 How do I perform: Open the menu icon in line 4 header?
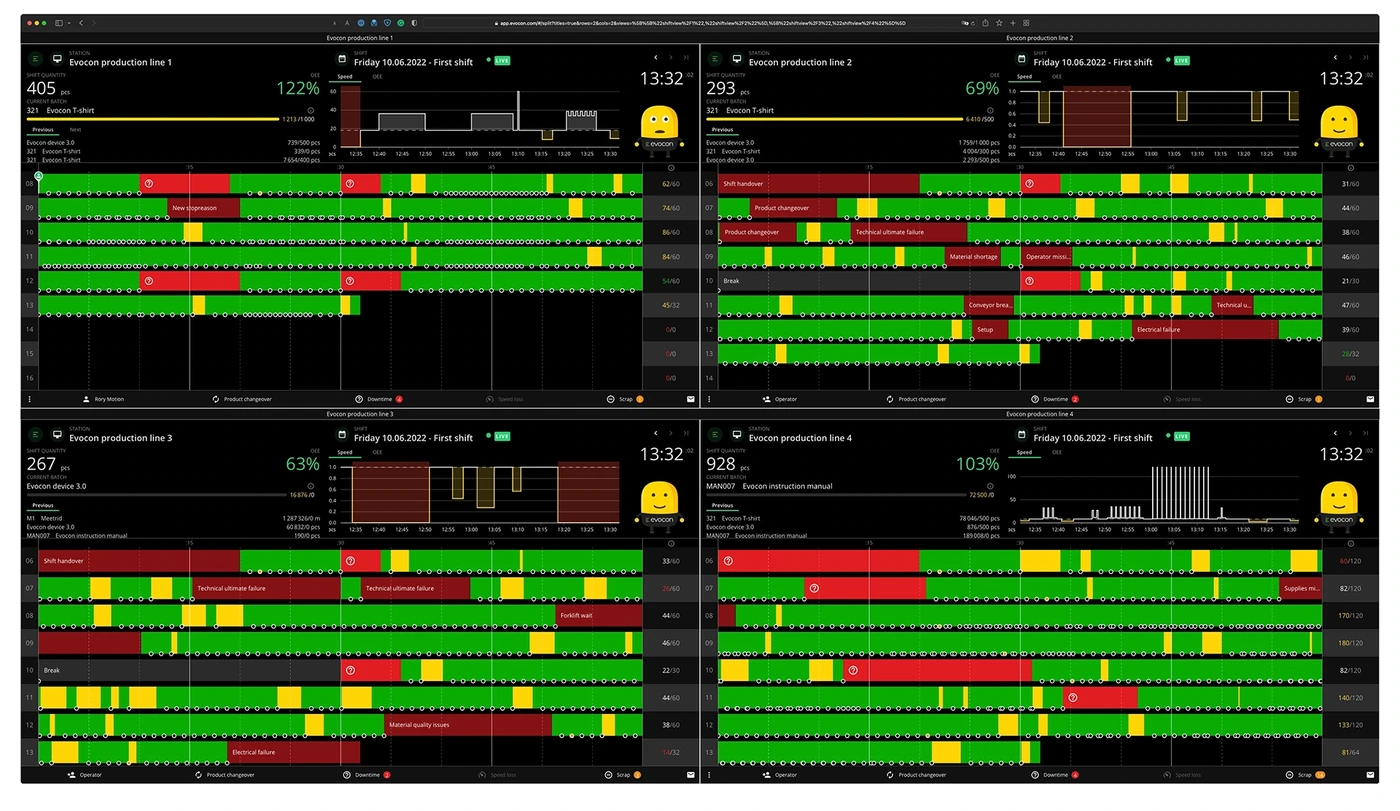click(715, 435)
